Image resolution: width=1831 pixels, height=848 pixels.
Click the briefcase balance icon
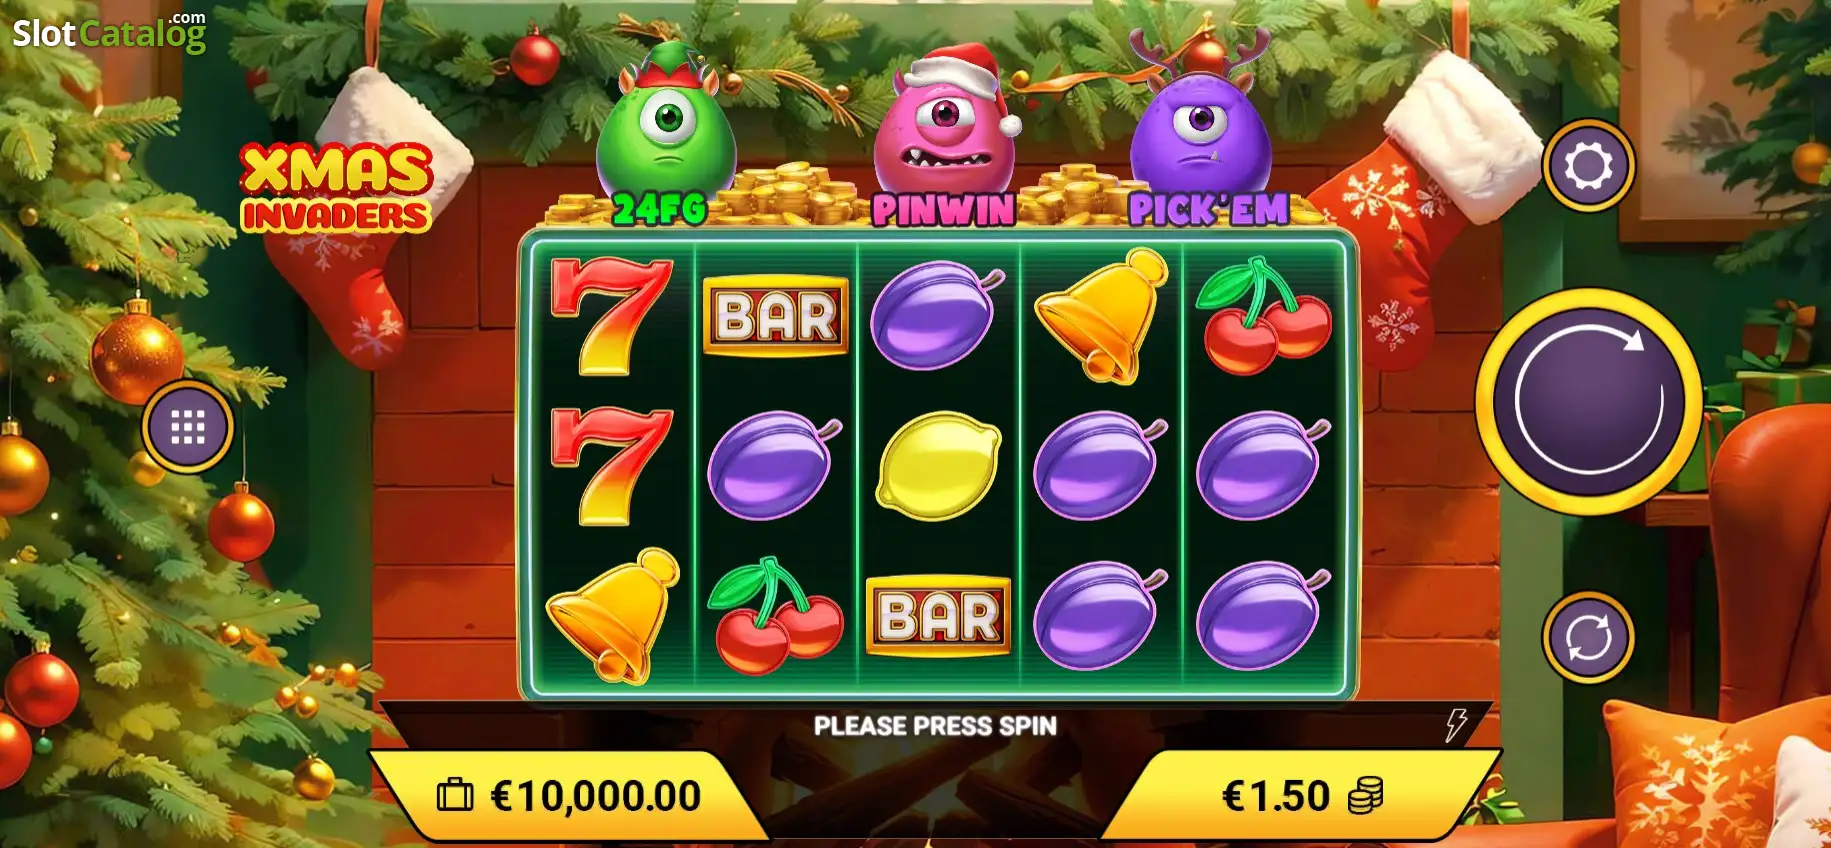(x=455, y=795)
